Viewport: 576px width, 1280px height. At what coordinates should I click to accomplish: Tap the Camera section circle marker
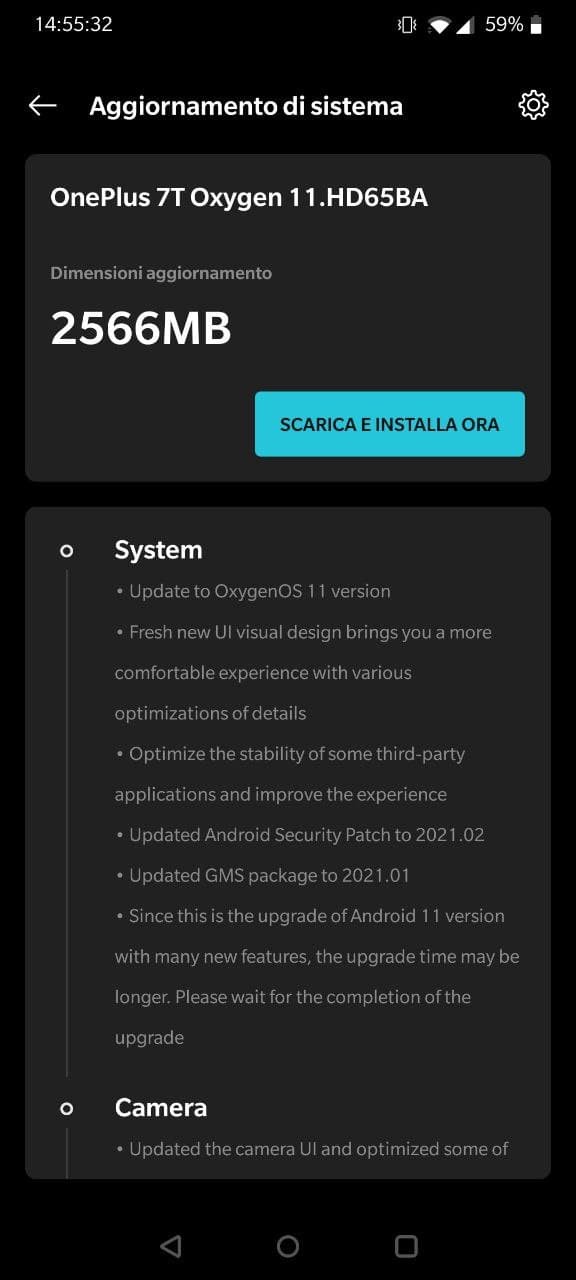(x=67, y=1108)
